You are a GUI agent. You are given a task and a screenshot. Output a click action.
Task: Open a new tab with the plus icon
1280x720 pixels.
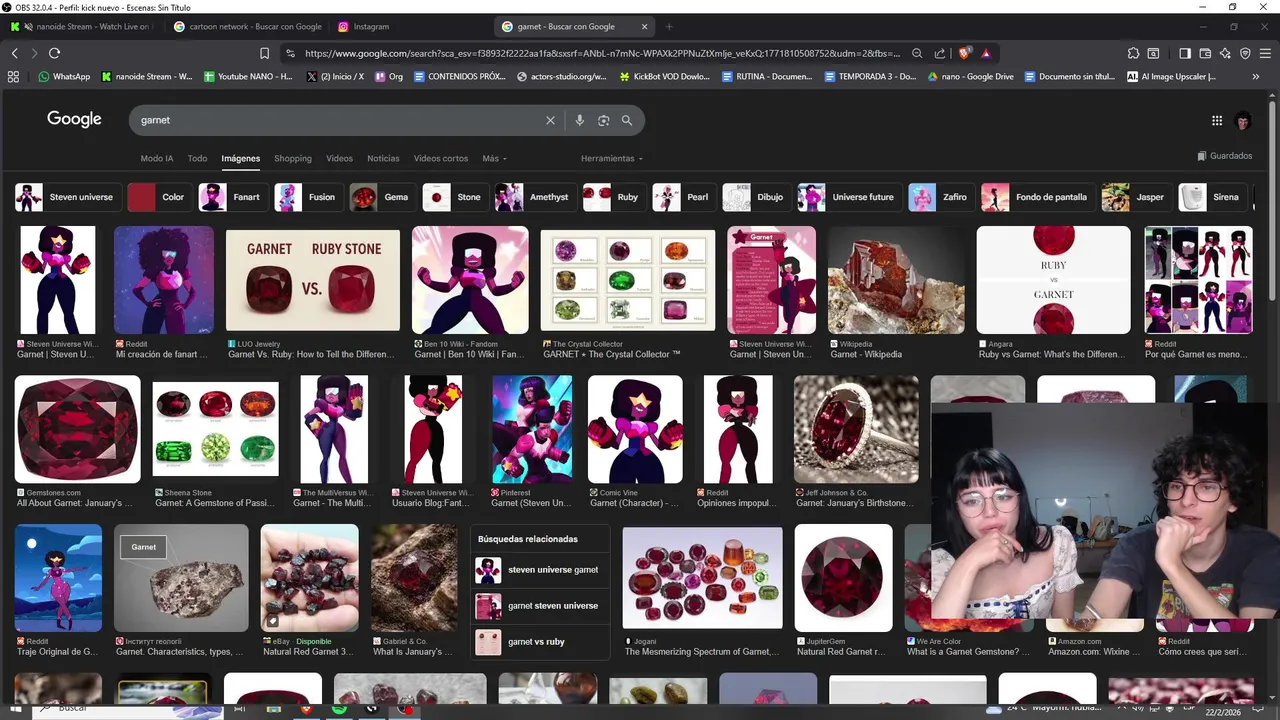[x=669, y=27]
